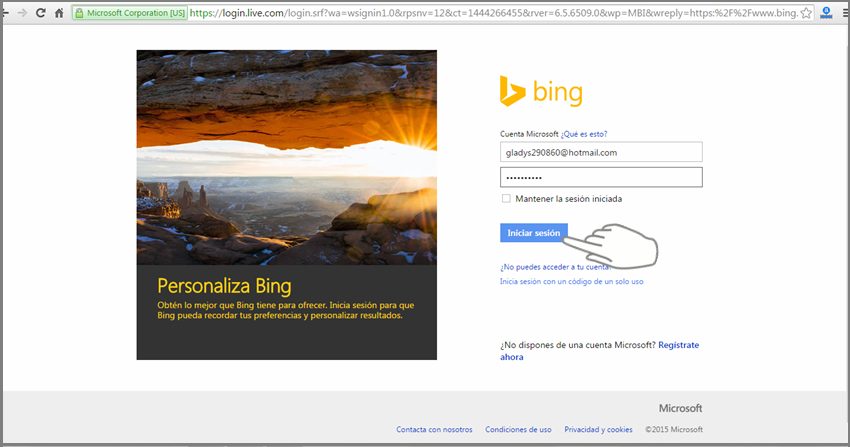Focus the email field with gladys290860@hotmail.com
Viewport: 850px width, 447px height.
pyautogui.click(x=601, y=152)
